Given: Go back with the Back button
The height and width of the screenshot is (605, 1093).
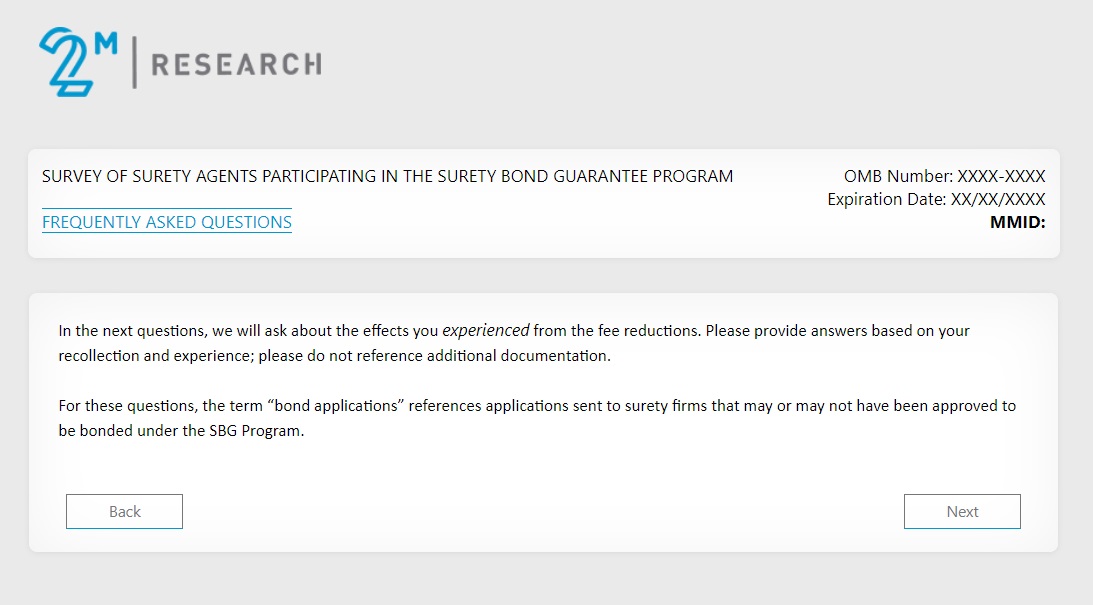Looking at the screenshot, I should point(124,511).
